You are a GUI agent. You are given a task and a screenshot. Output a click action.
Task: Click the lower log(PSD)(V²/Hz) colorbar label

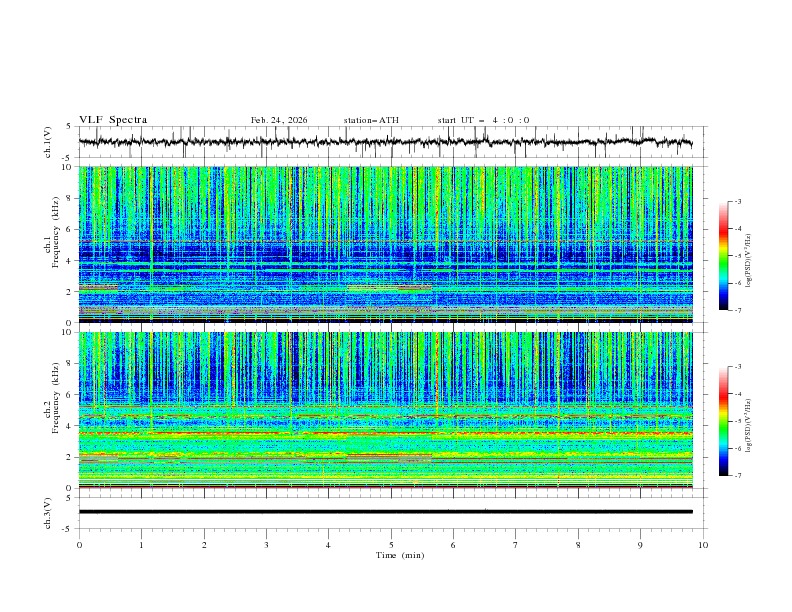click(x=749, y=426)
